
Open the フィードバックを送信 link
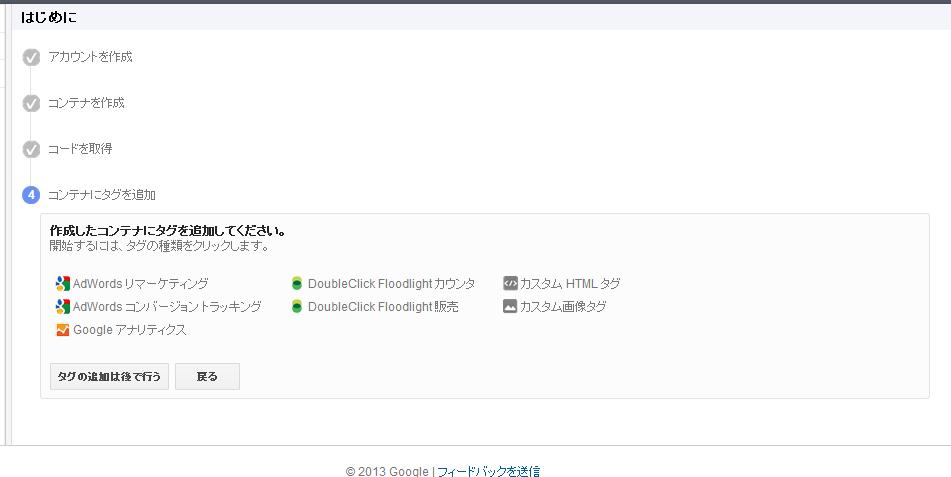pos(489,471)
